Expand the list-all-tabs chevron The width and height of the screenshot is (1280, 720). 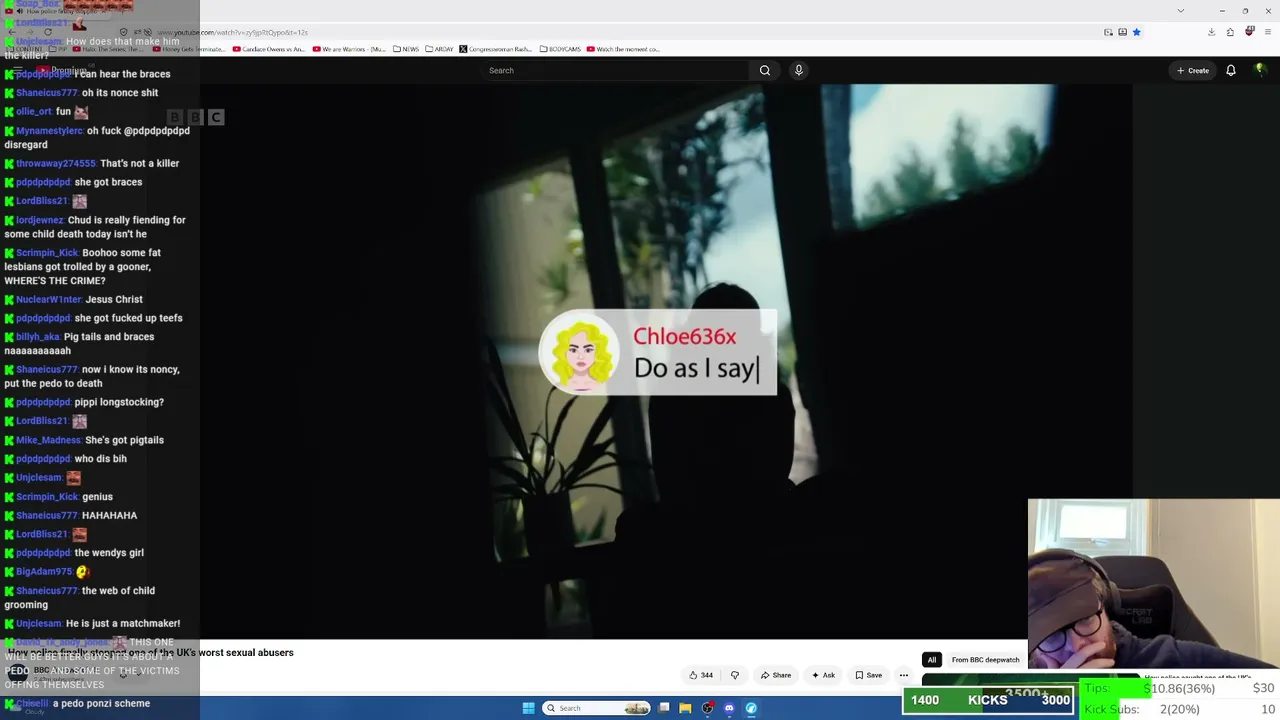[x=1181, y=10]
